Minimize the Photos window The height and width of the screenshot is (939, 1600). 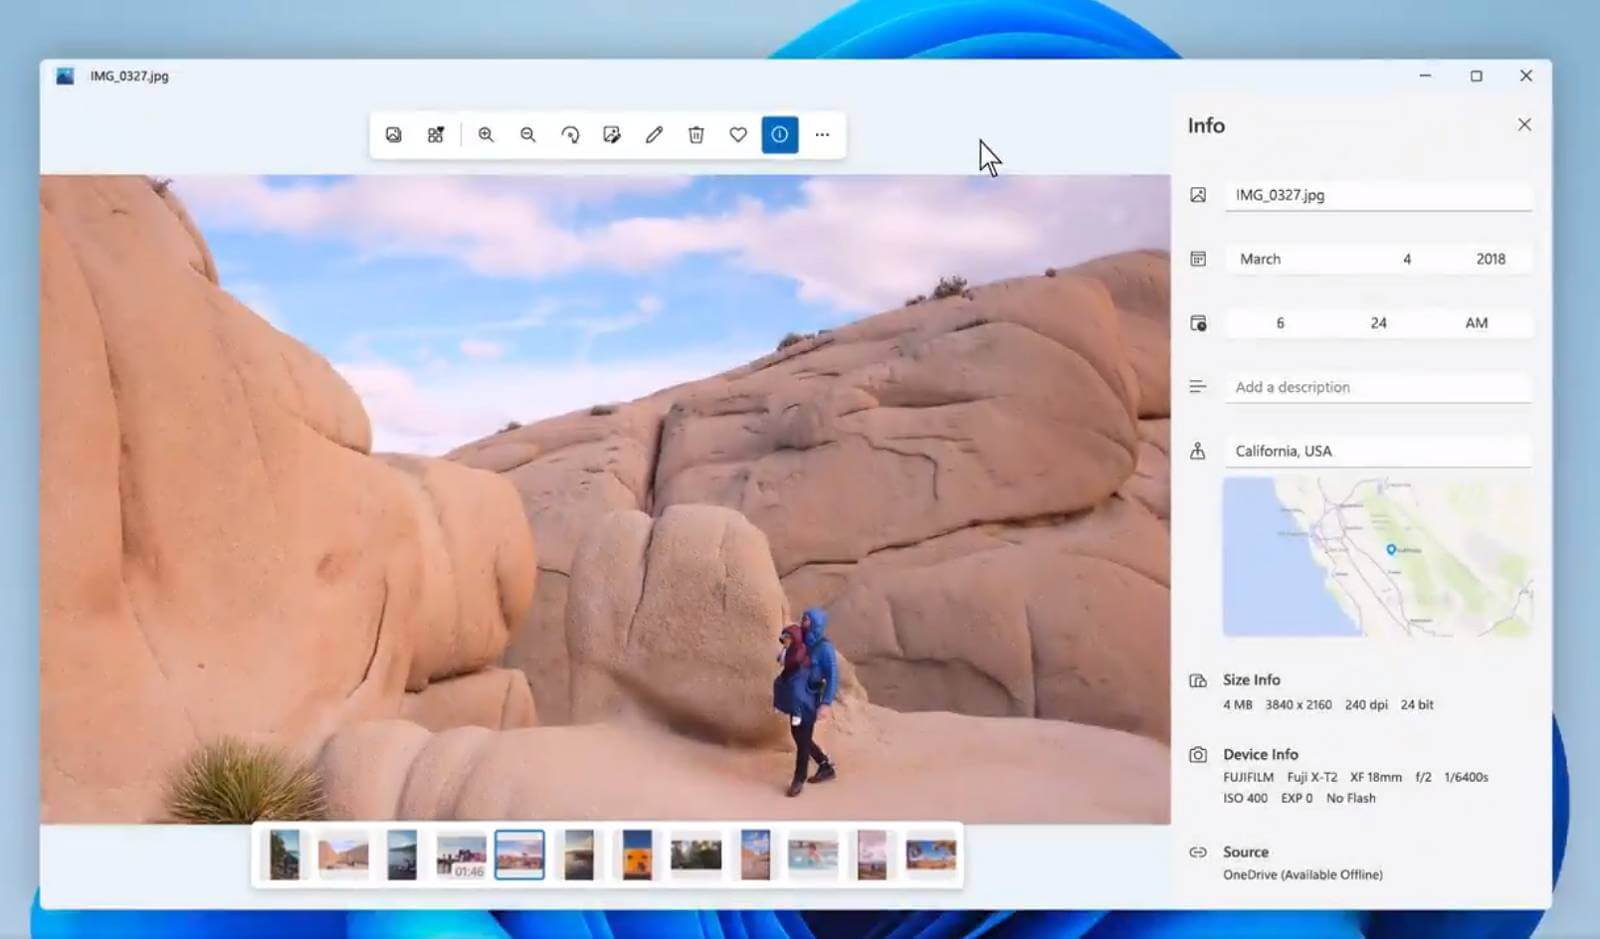(x=1425, y=76)
